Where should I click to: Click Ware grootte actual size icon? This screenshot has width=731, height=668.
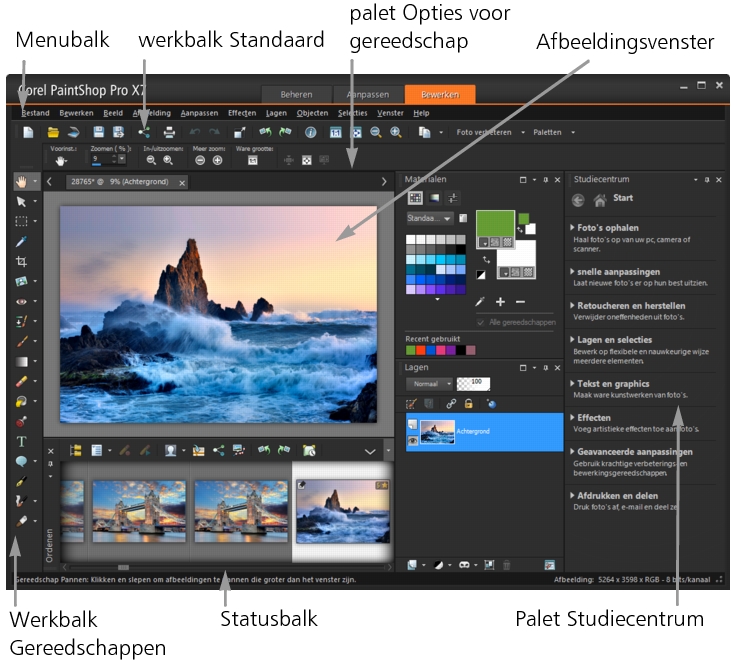pos(253,161)
